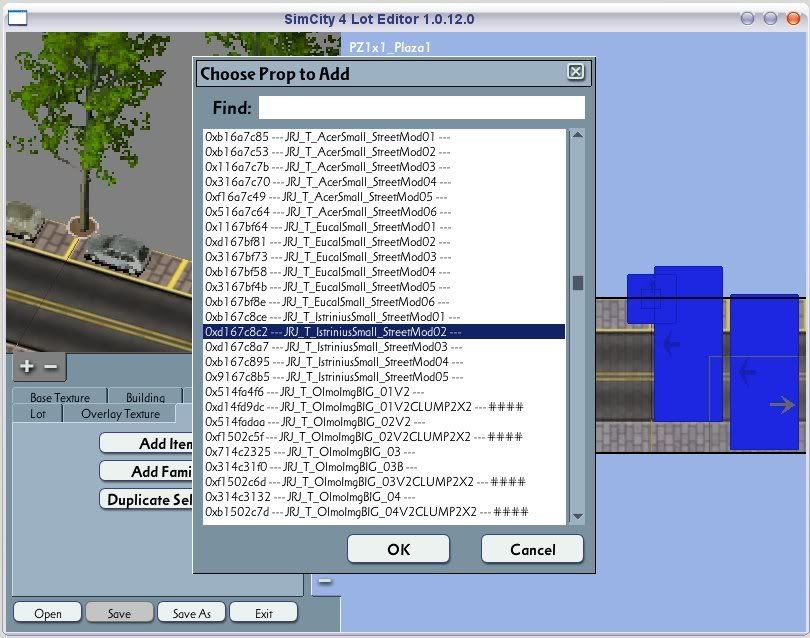Image resolution: width=810 pixels, height=638 pixels.
Task: Select JRJ_T_IstriniusSmall_StreetMod05 prop
Action: coord(384,377)
